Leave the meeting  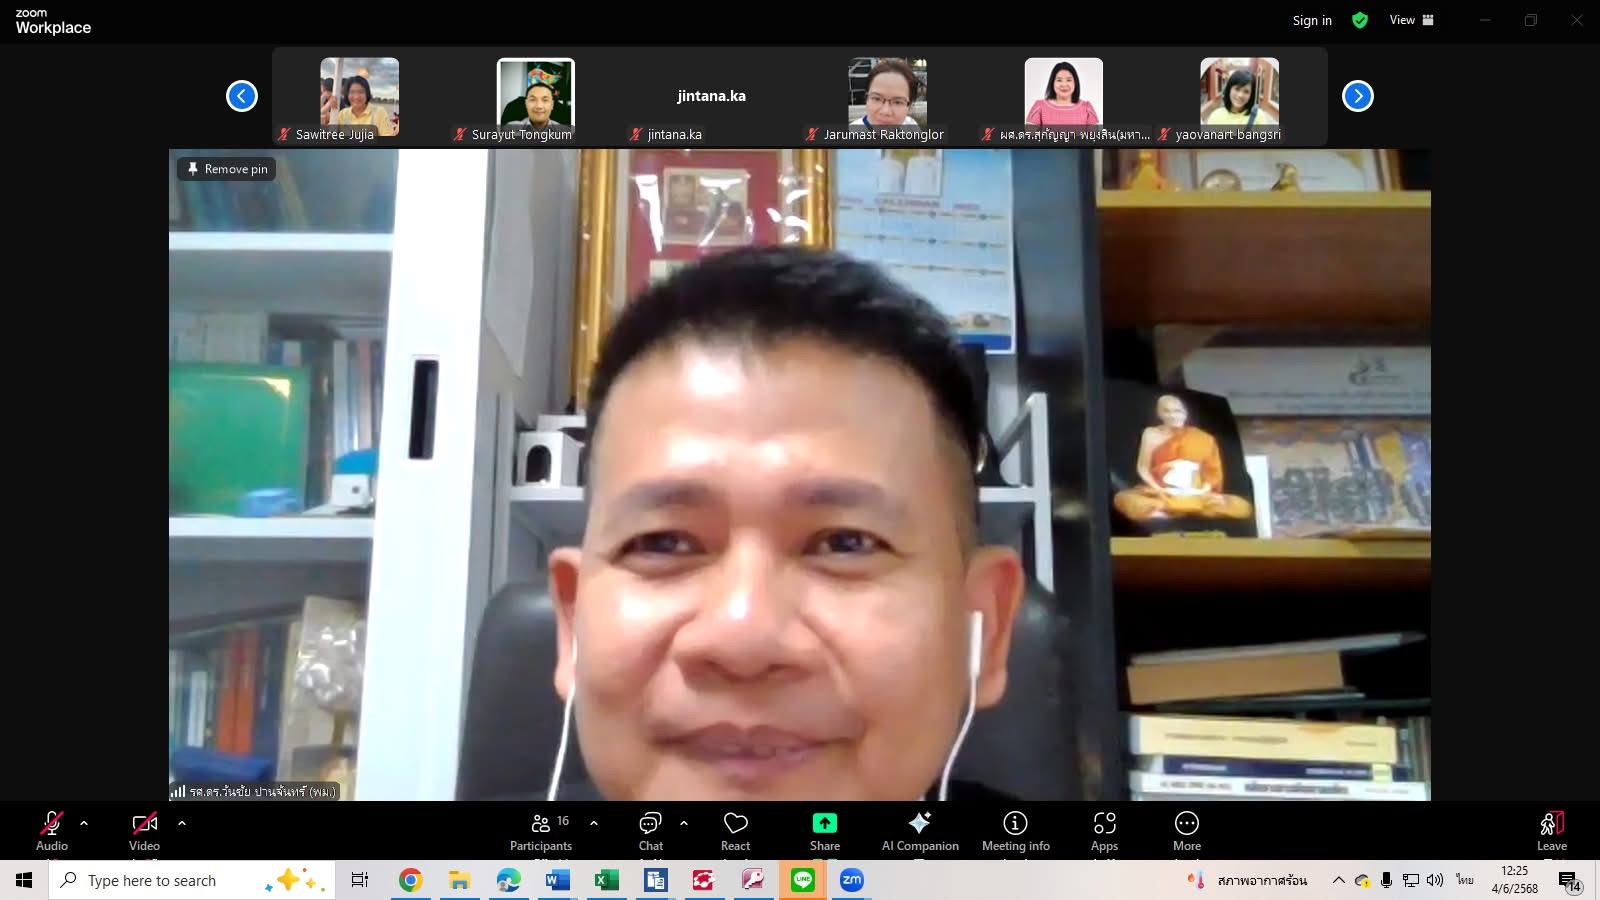click(x=1551, y=830)
